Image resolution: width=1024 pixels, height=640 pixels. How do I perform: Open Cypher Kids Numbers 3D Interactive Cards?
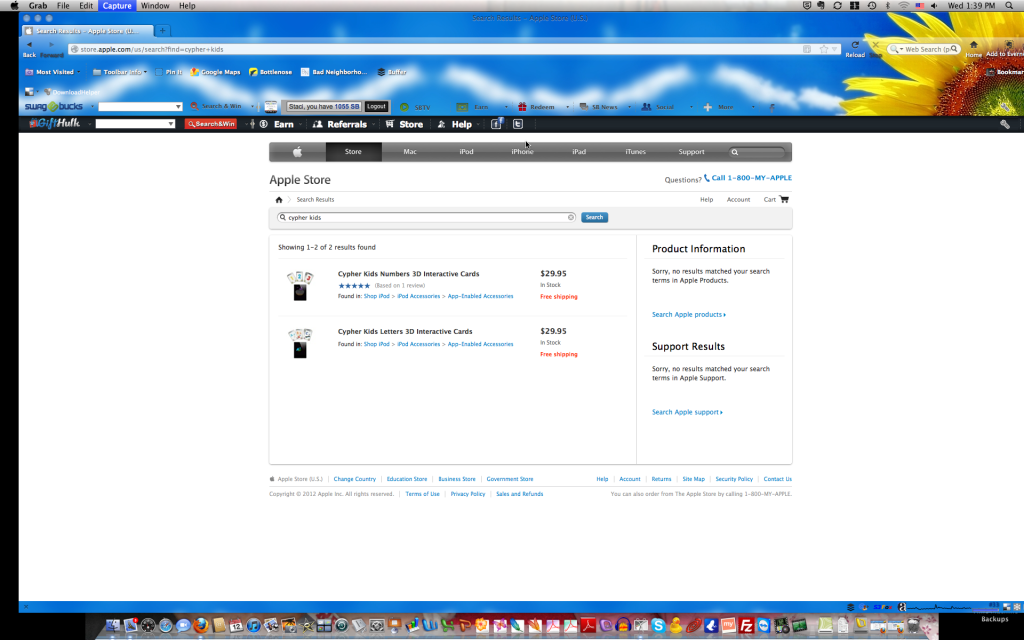pos(409,274)
